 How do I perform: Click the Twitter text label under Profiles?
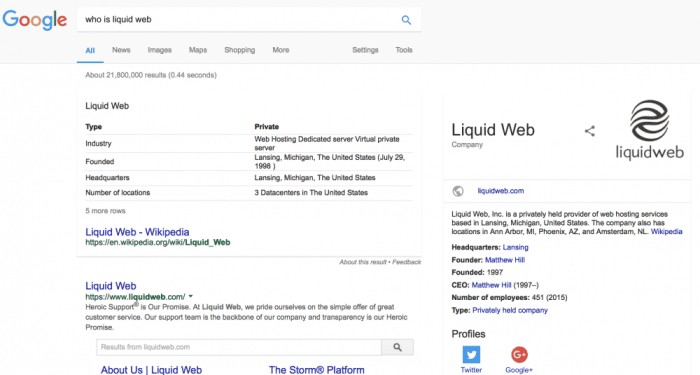pyautogui.click(x=471, y=370)
